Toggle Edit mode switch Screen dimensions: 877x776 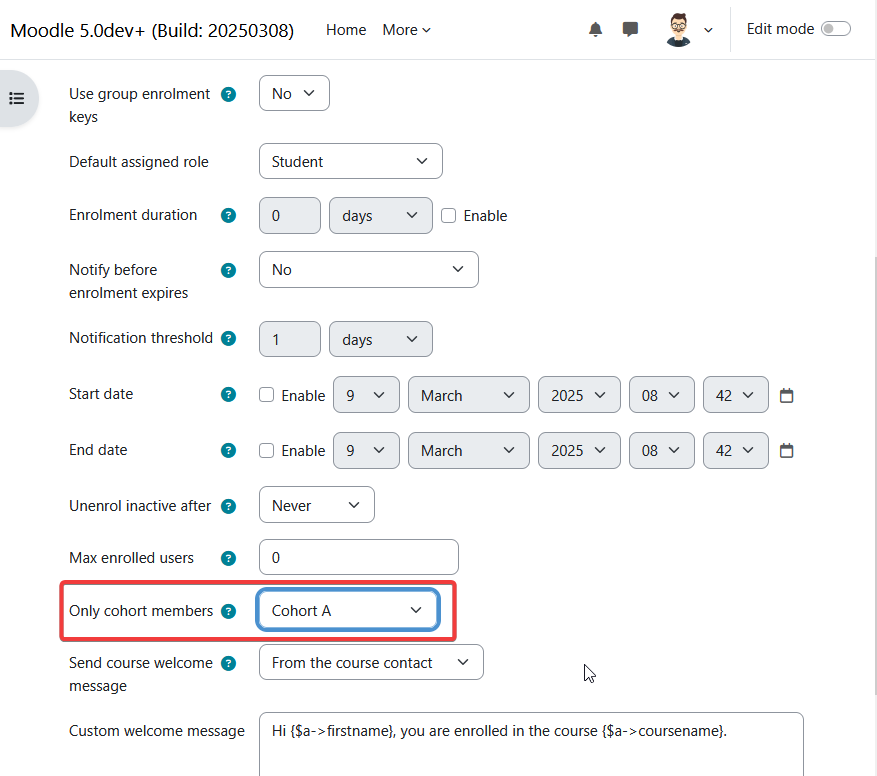(836, 29)
